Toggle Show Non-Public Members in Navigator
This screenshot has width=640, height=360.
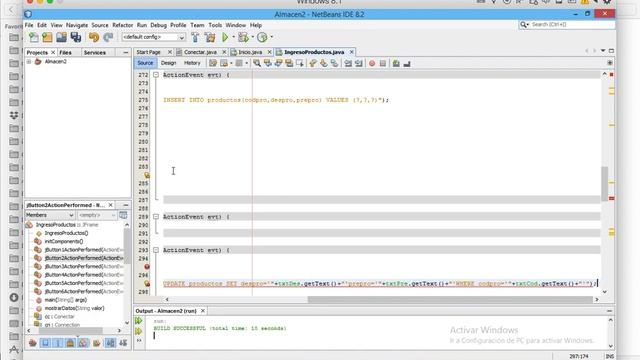tap(71, 343)
